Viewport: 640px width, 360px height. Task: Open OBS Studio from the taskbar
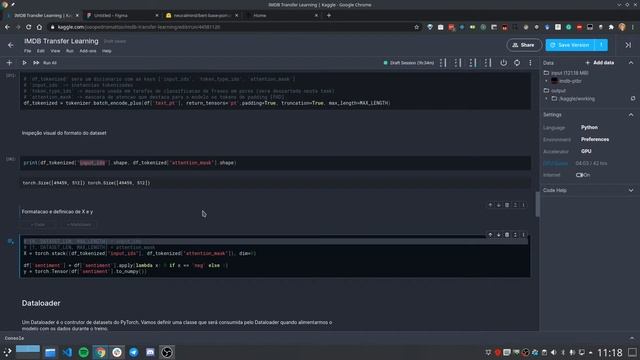(167, 352)
